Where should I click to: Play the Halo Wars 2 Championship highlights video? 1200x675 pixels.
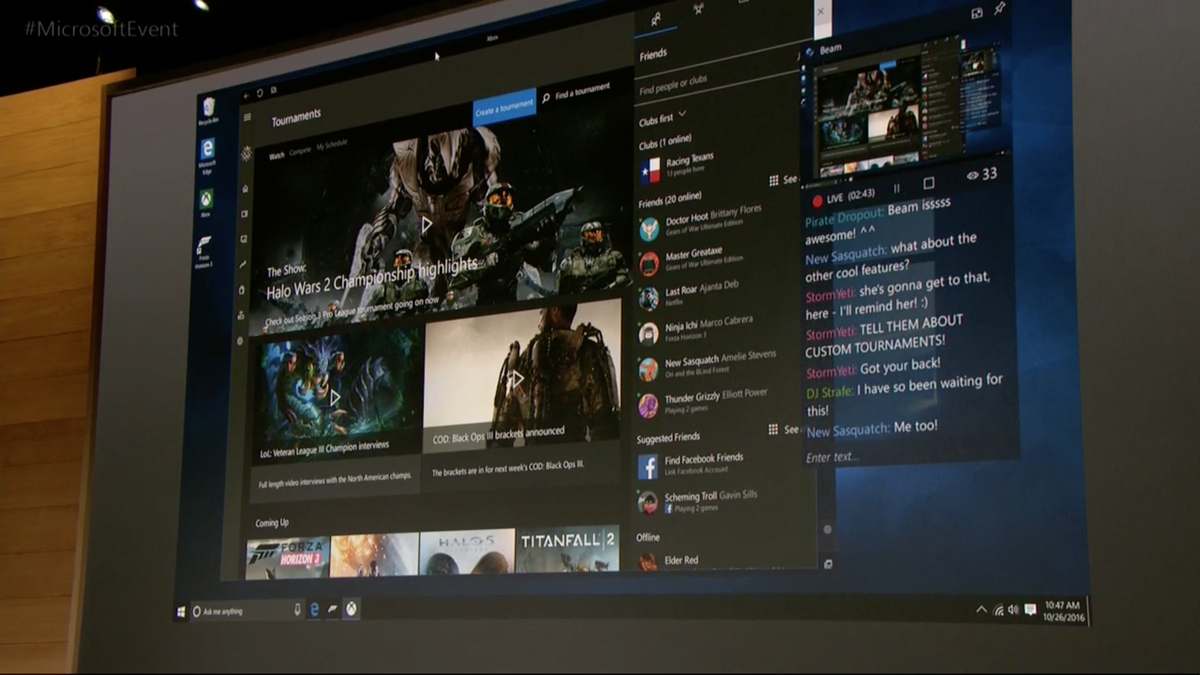[427, 224]
